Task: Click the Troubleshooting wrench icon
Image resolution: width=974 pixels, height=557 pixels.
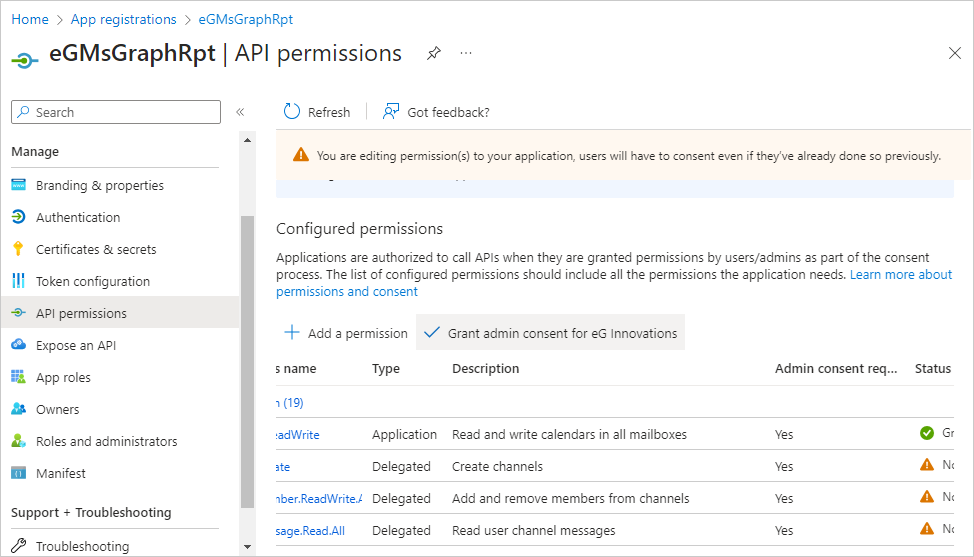Action: click(19, 546)
